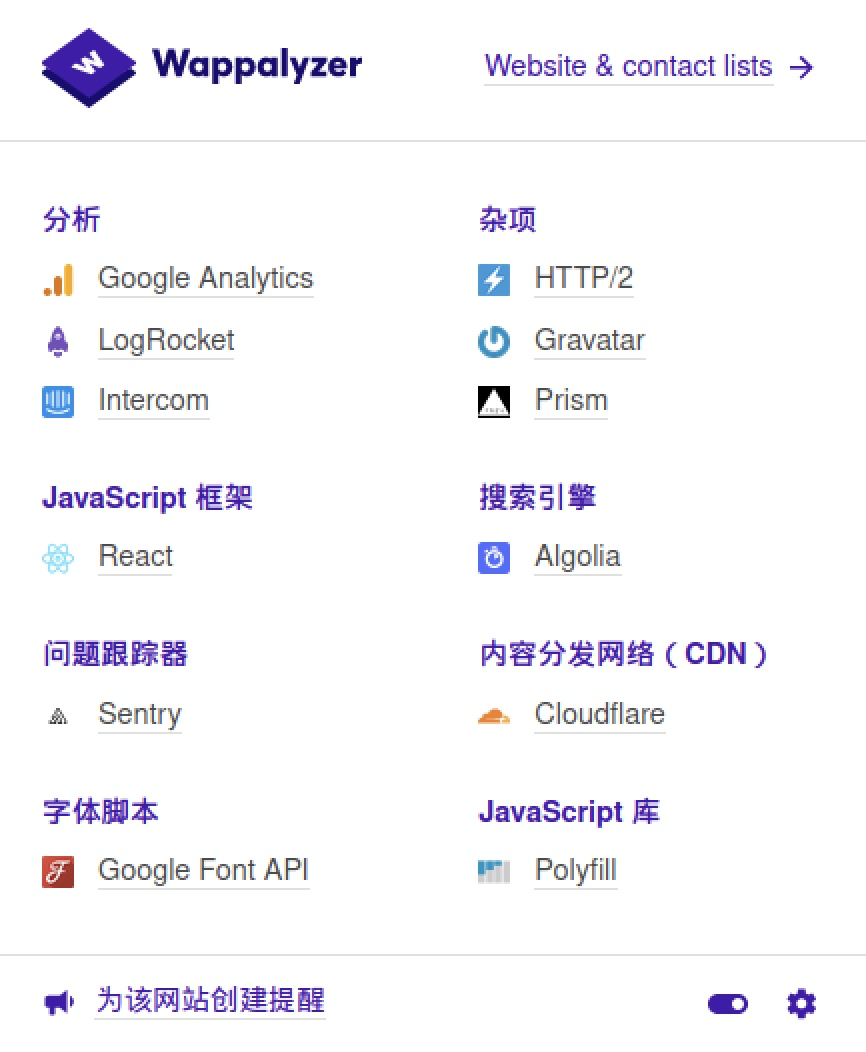Open the Polyfill link
Viewport: 866px width, 1052px height.
click(576, 870)
